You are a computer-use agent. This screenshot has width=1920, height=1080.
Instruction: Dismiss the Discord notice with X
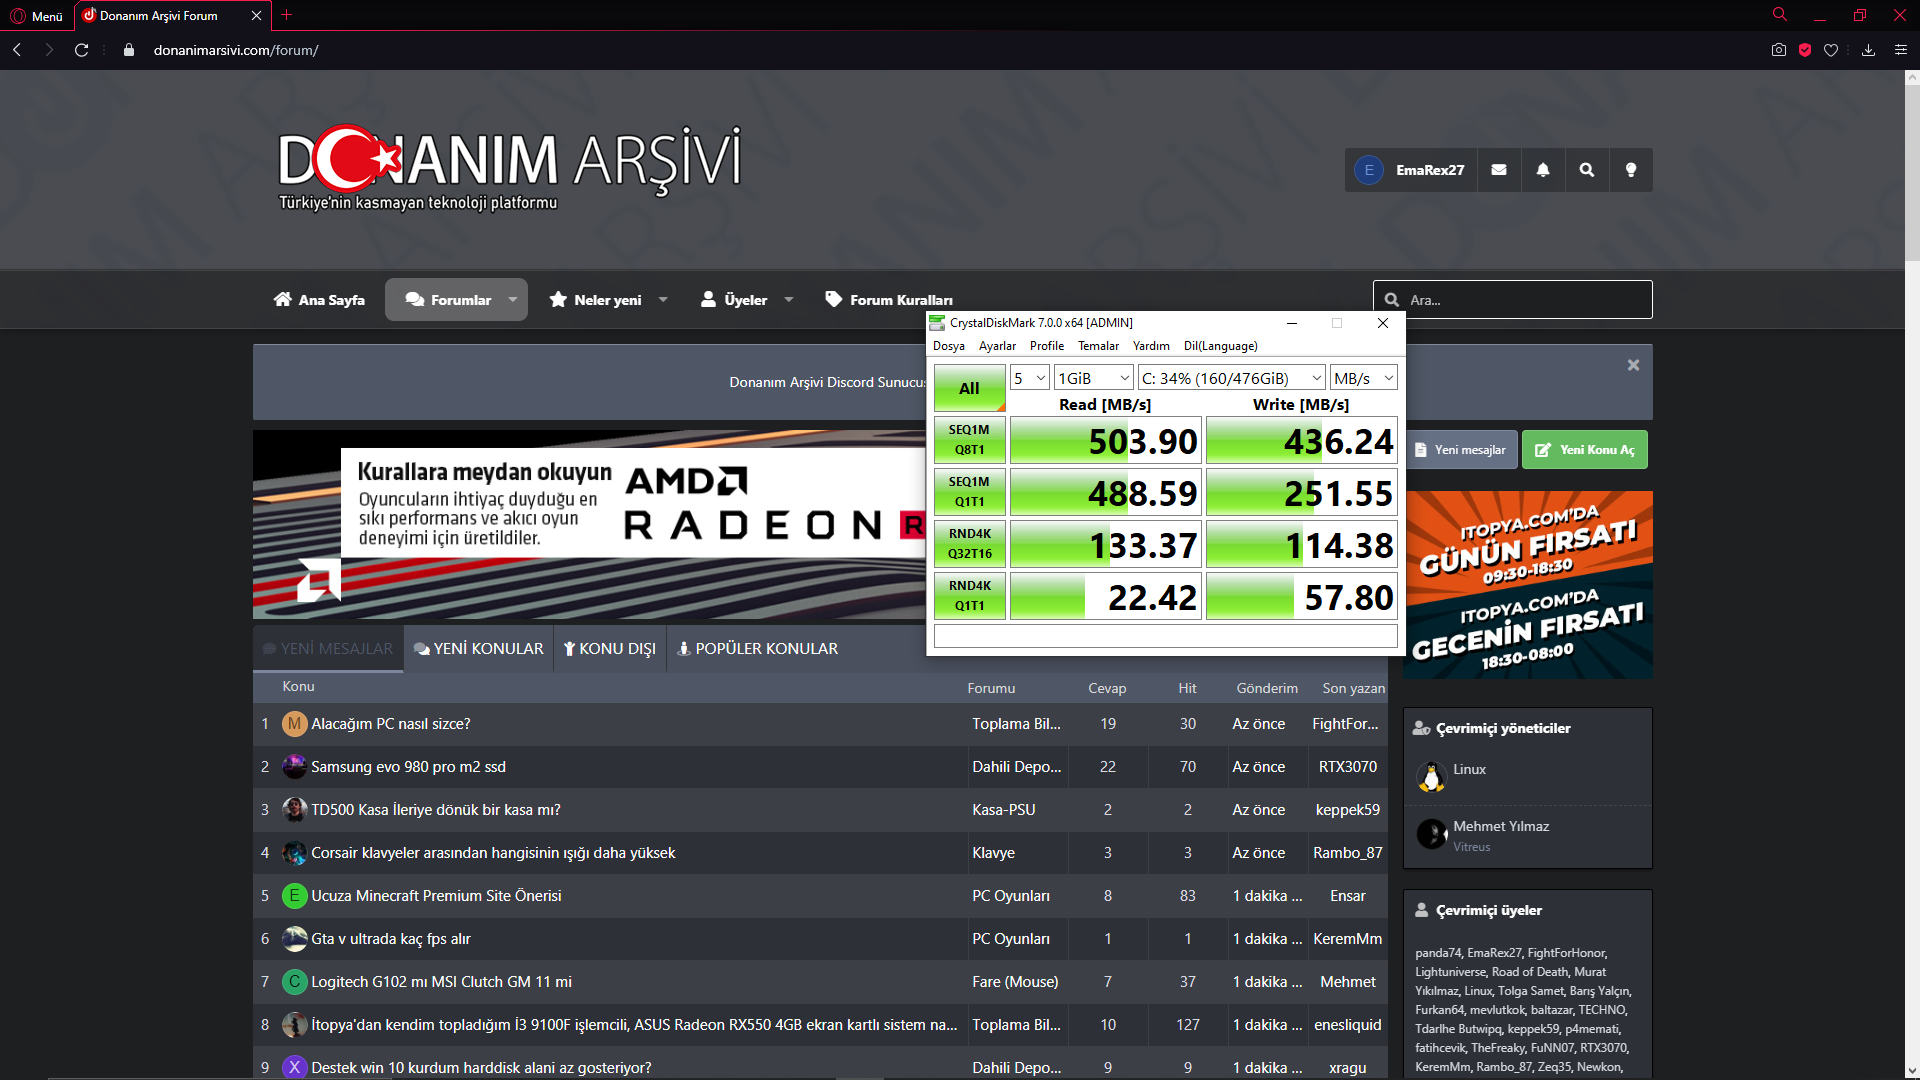tap(1633, 365)
